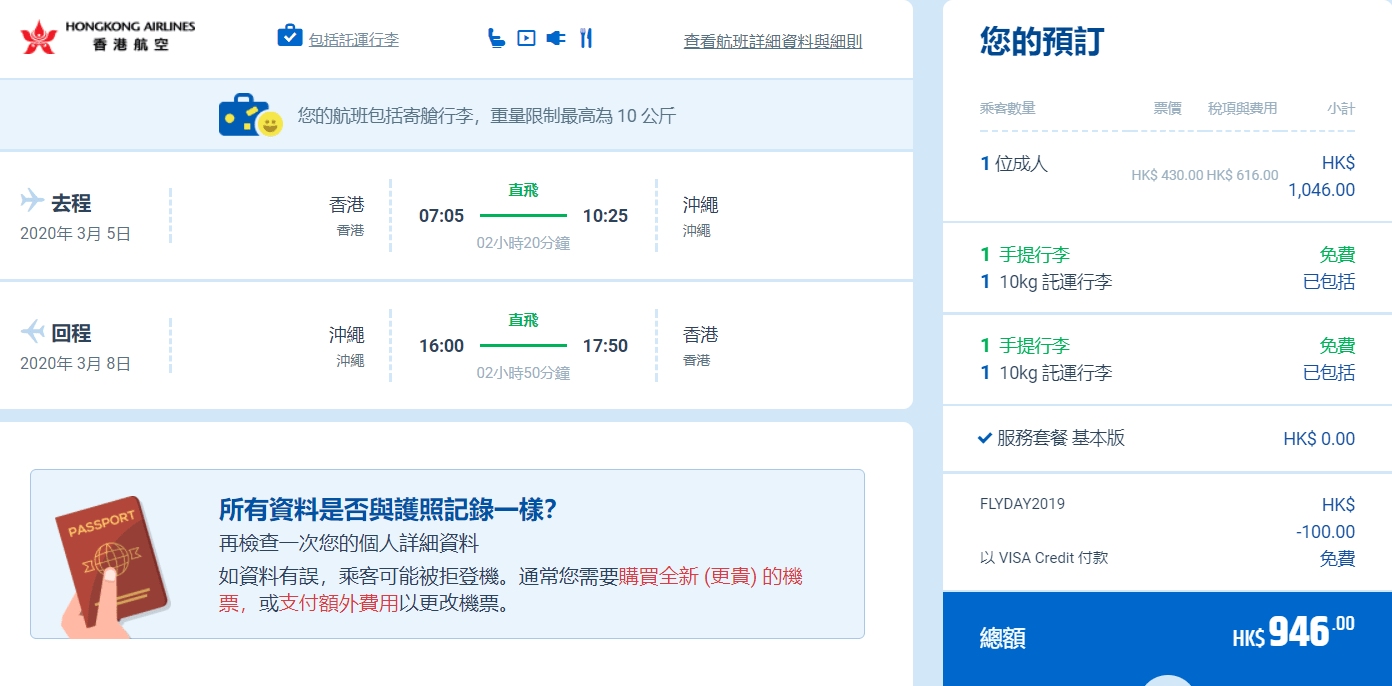Click the HK$ 616.00 taxes value
Viewport: 1392px width, 686px height.
tap(1242, 175)
